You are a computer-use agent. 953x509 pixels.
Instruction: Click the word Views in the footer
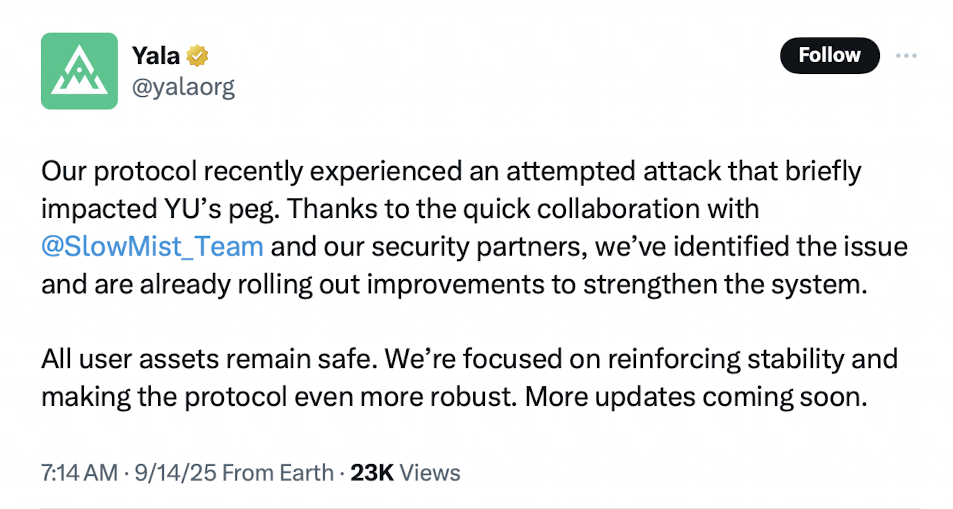[430, 473]
